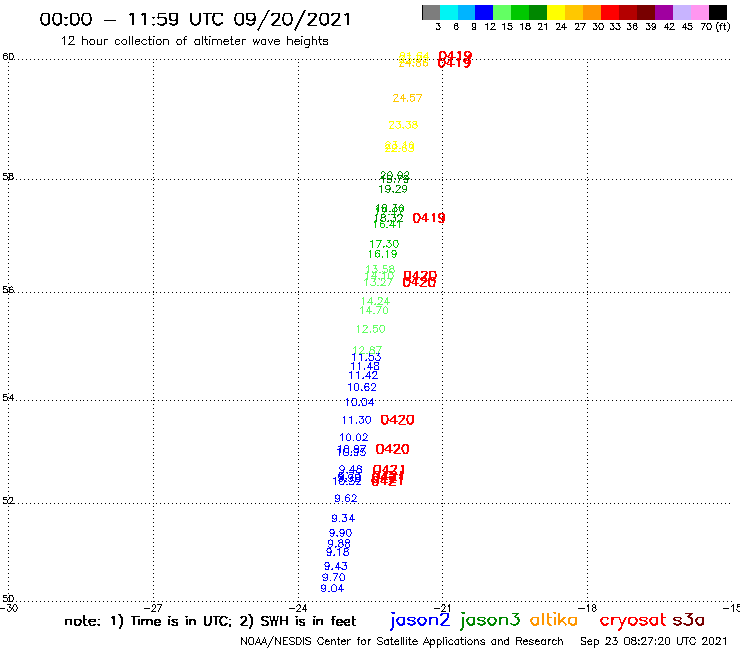Image resolution: width=740 pixels, height=650 pixels.
Task: Click the longitude axis label -21
Action: click(x=443, y=608)
